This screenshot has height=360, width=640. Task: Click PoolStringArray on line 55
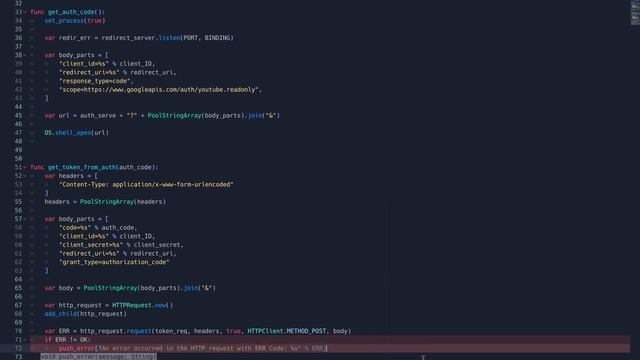[x=107, y=202]
